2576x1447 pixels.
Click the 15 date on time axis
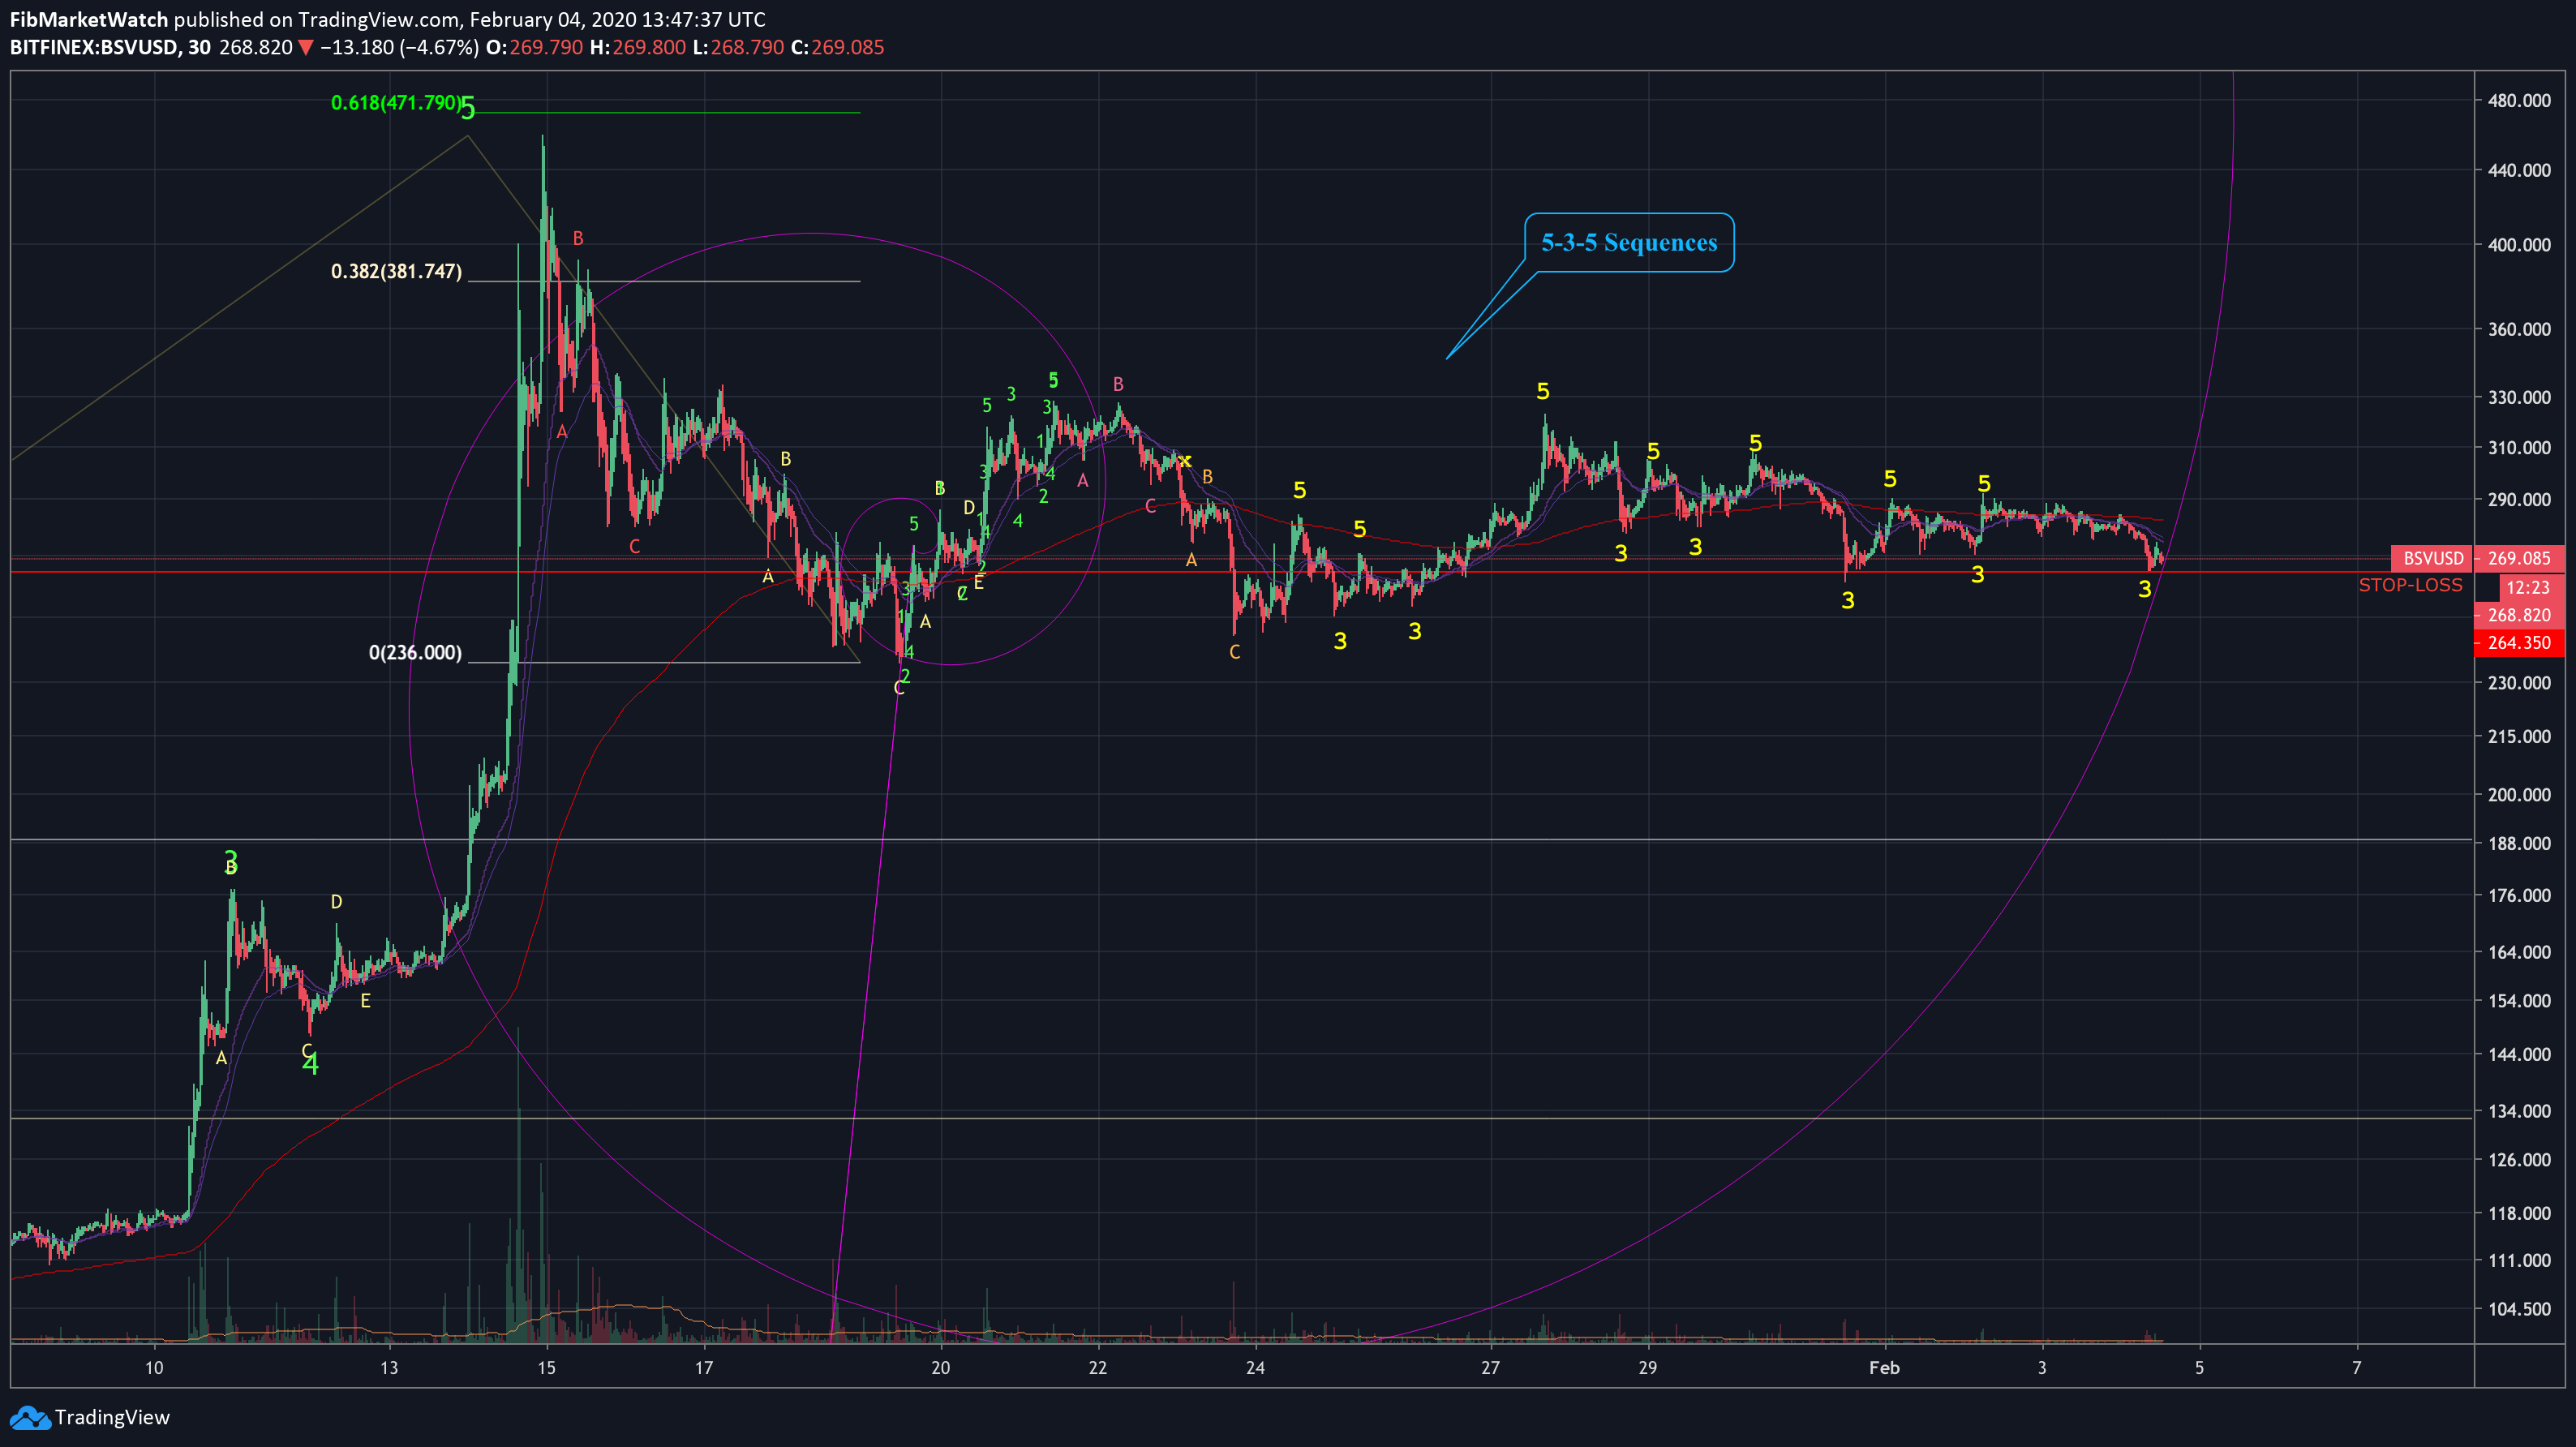click(546, 1367)
